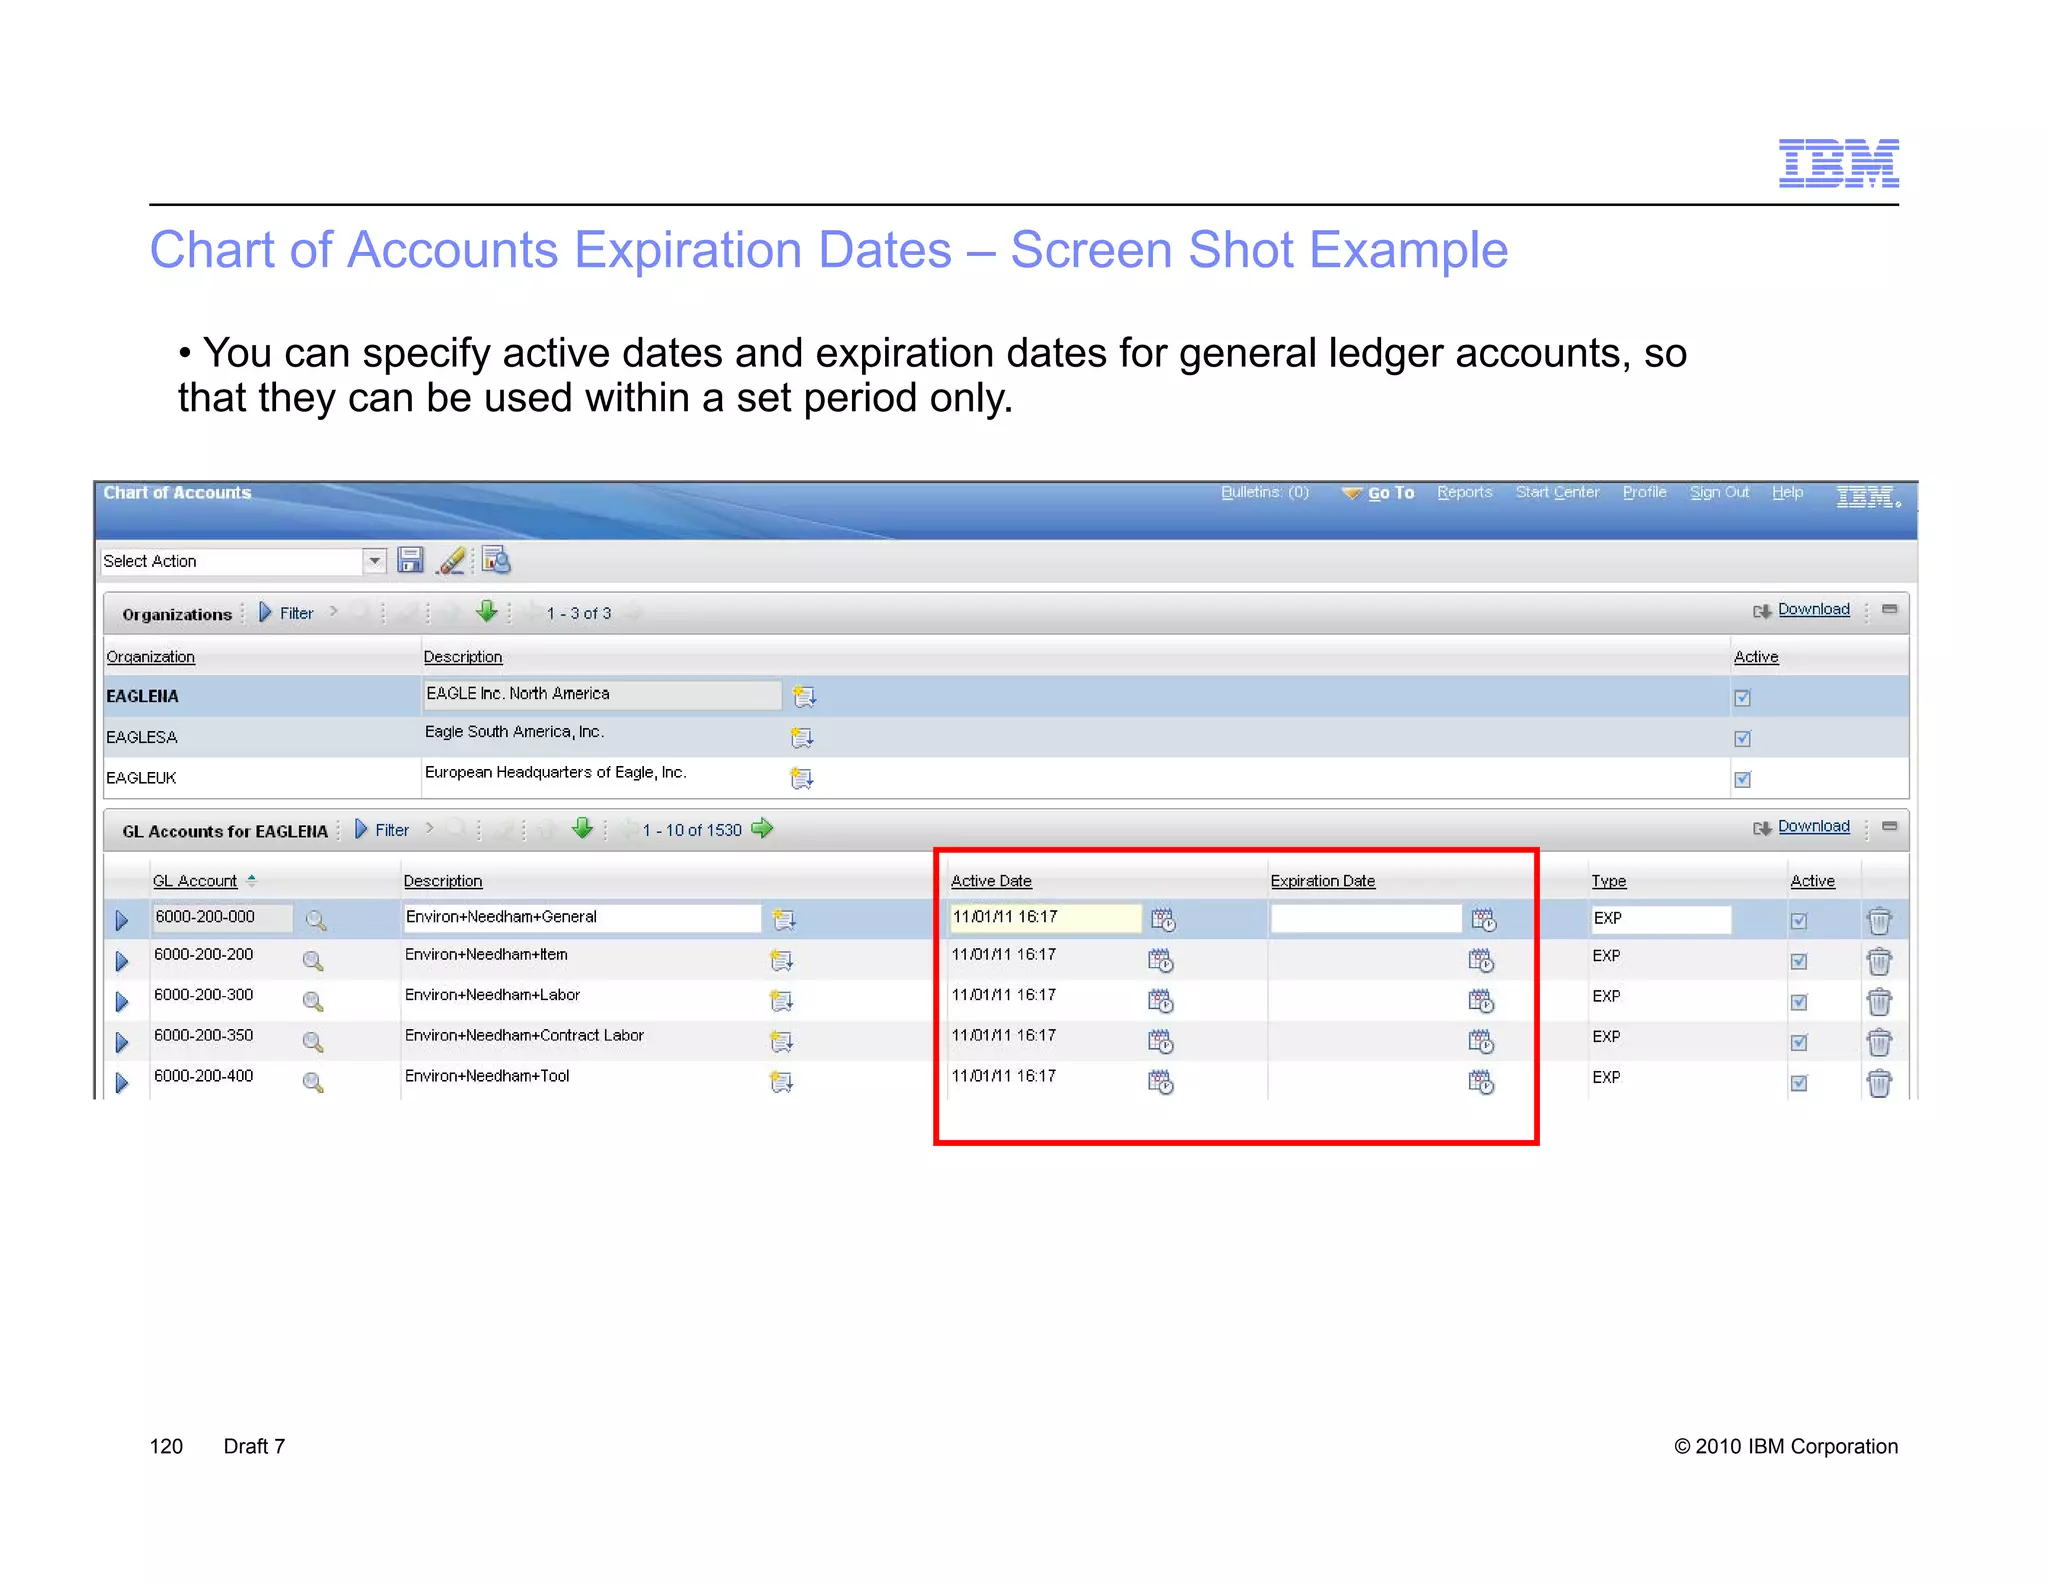The height and width of the screenshot is (1582, 2048).
Task: Expand row details for 6000-200-200
Action: [x=121, y=961]
